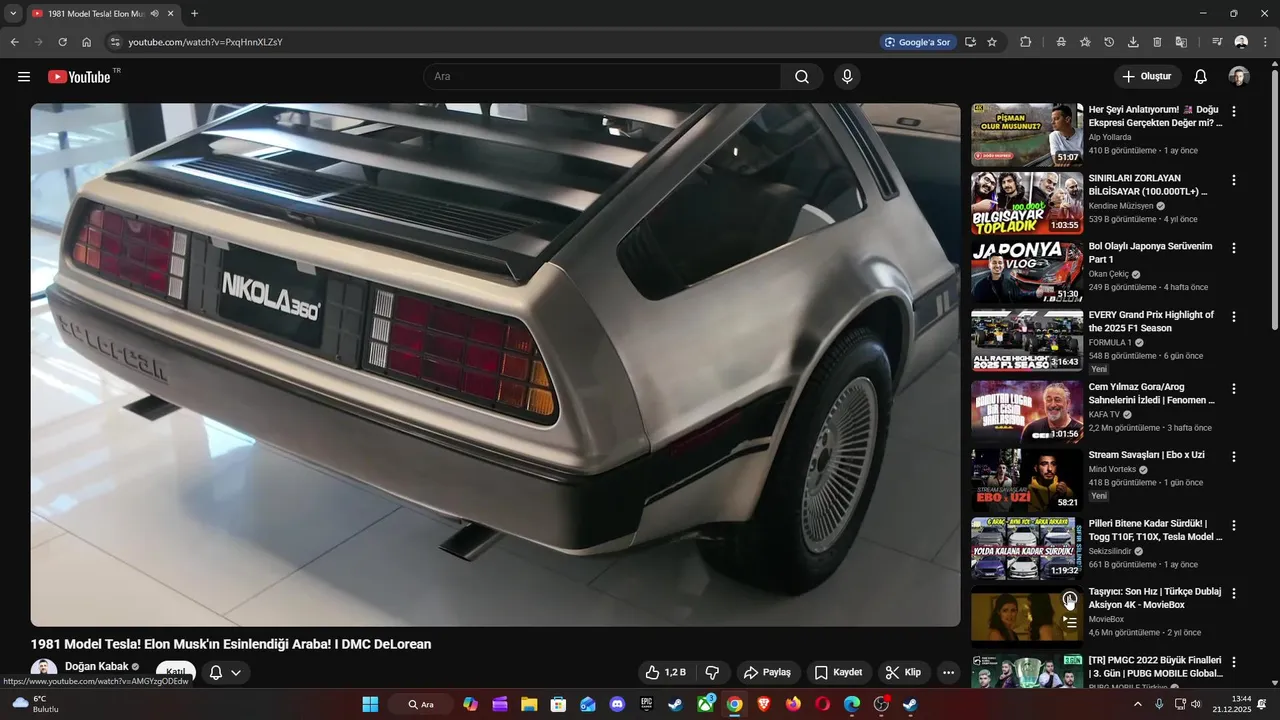
Task: Open Discord from the taskbar
Action: click(617, 704)
